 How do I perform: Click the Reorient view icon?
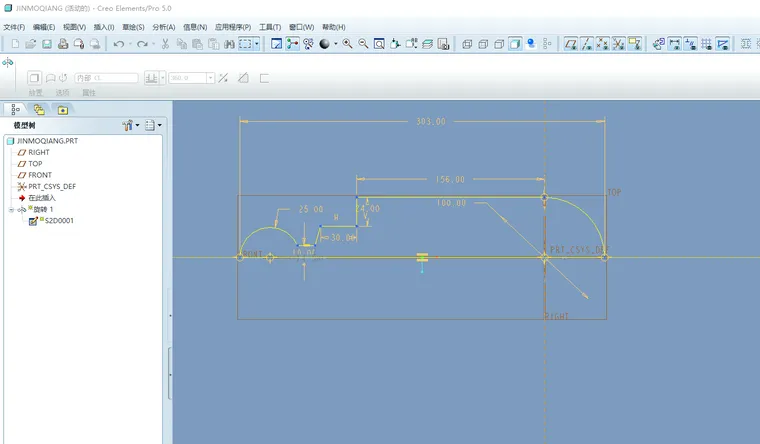(x=396, y=44)
